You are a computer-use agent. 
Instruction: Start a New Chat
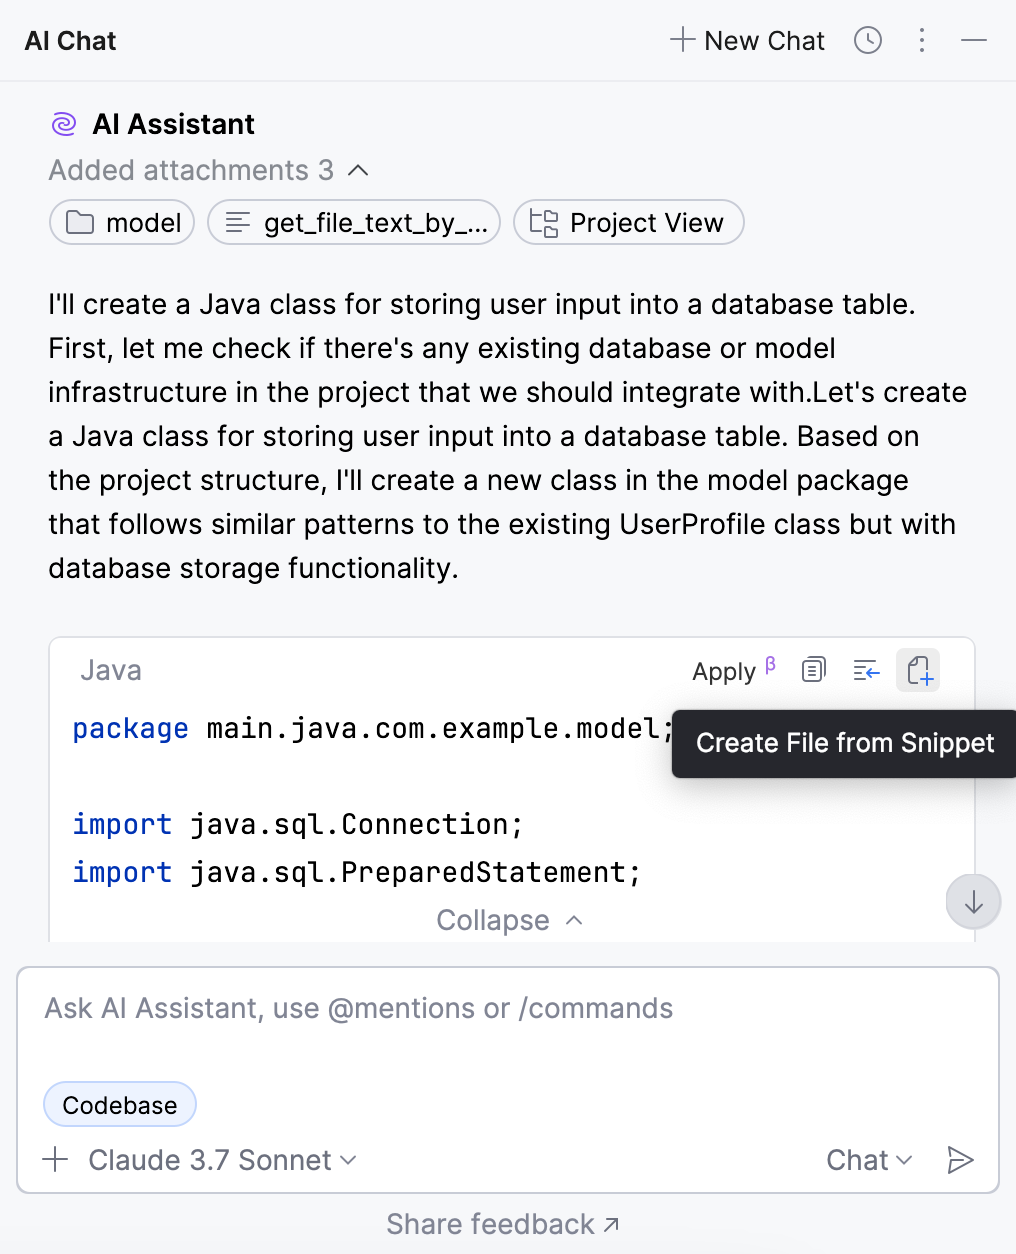tap(748, 41)
